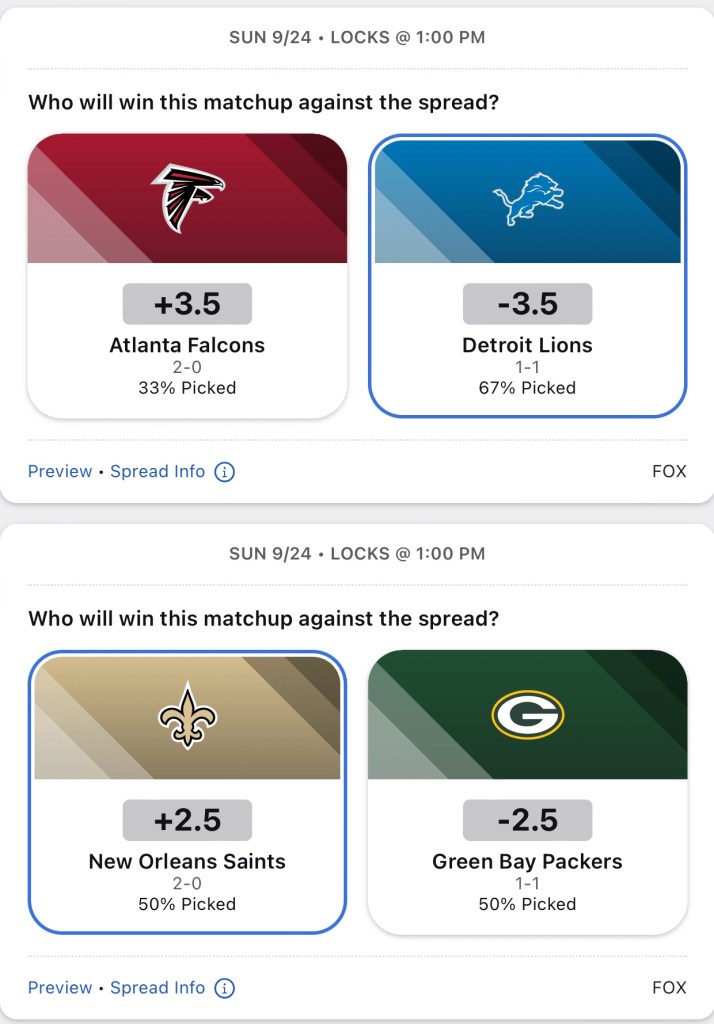Click the Atlanta Falcons logo
The height and width of the screenshot is (1024, 714).
coord(188,198)
